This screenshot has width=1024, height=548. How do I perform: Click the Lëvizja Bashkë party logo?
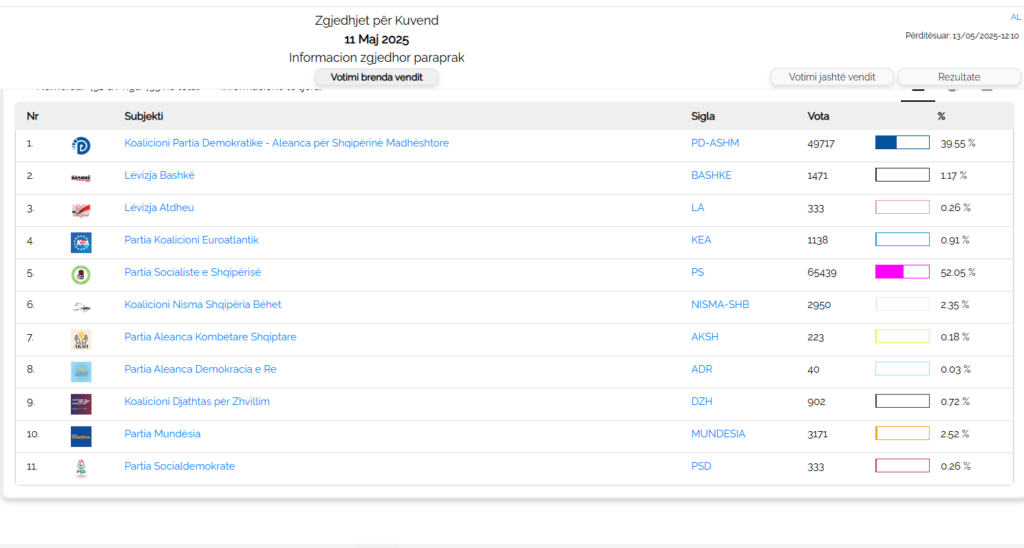pyautogui.click(x=81, y=177)
